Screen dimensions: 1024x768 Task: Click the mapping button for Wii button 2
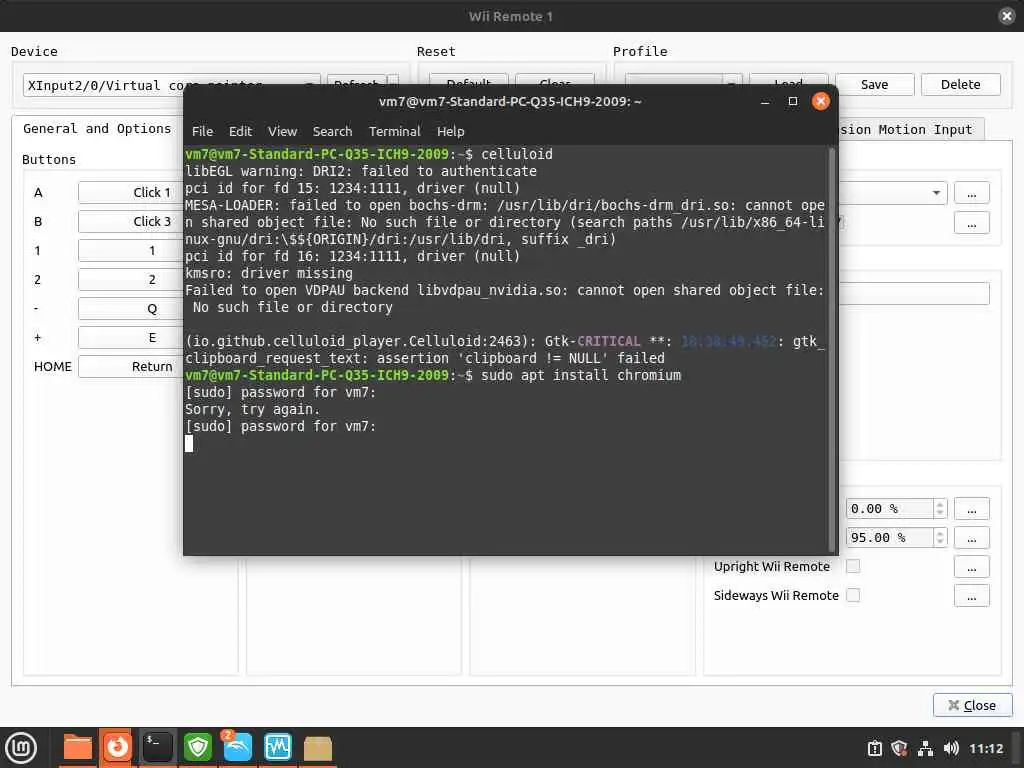[x=131, y=280]
